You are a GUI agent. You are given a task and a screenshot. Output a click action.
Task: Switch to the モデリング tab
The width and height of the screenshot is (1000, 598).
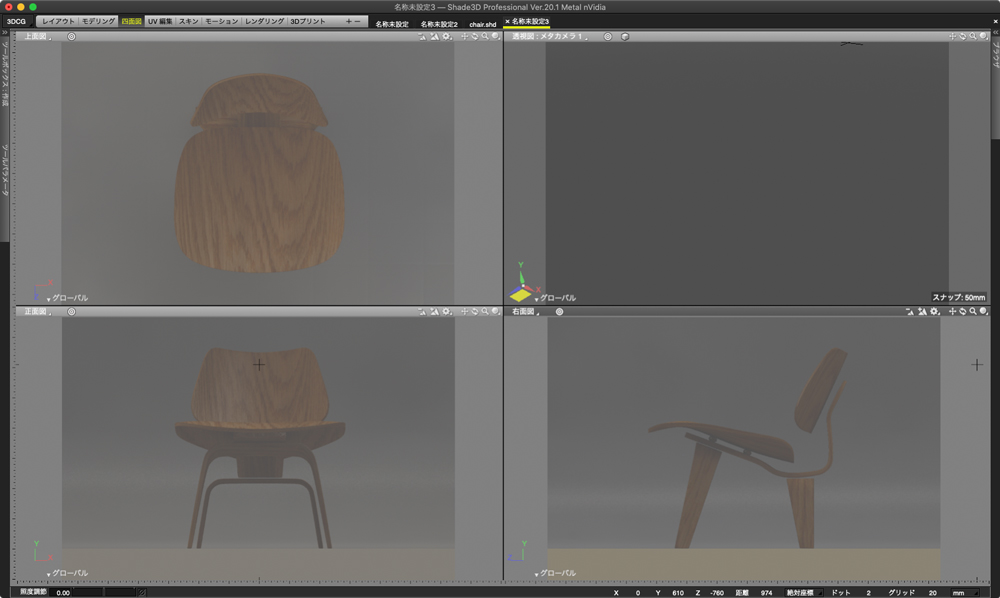(98, 21)
